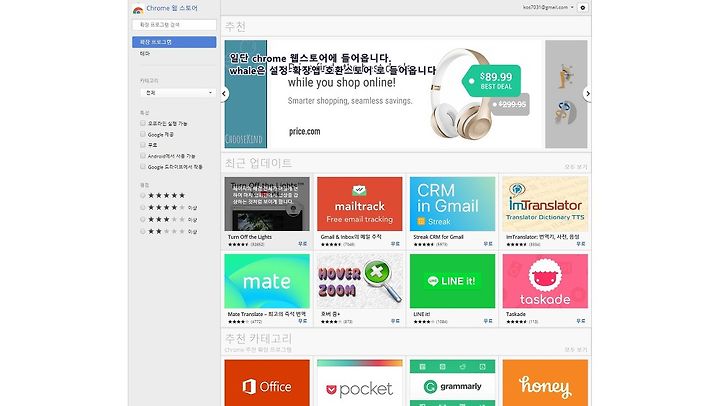Open the settings gear icon
Image resolution: width=720 pixels, height=406 pixels.
pos(583,8)
